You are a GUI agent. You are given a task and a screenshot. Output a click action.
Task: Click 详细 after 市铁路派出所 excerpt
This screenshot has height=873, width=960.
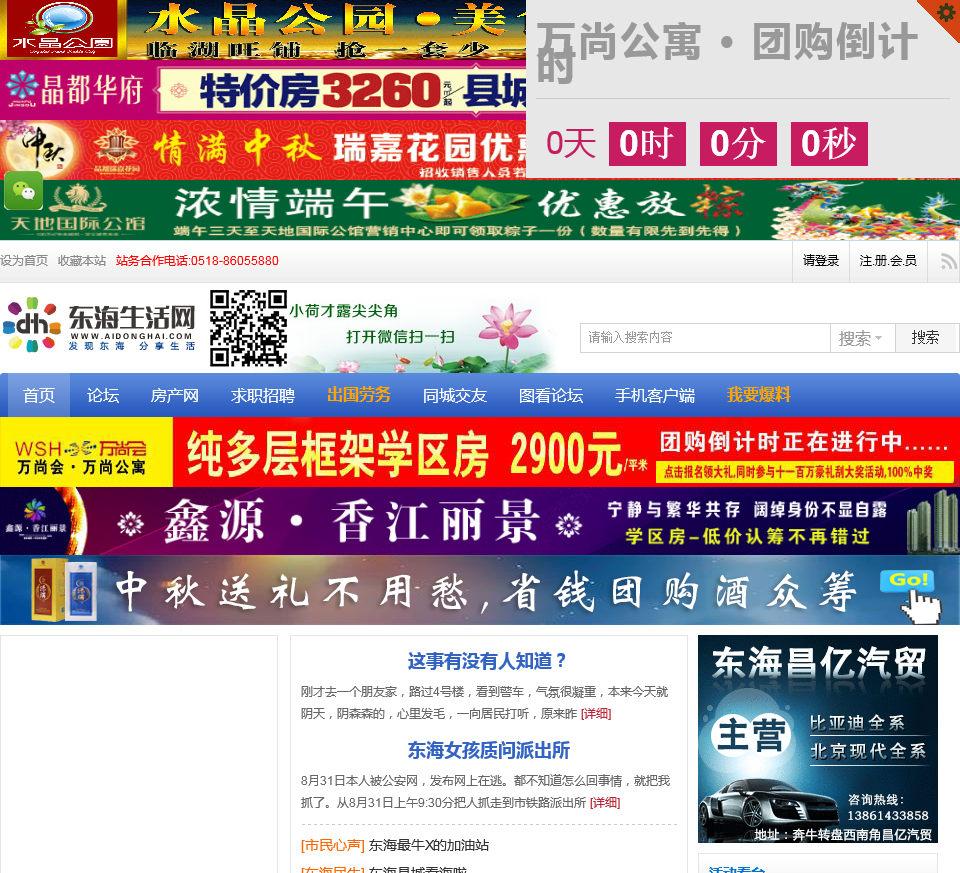(x=605, y=803)
